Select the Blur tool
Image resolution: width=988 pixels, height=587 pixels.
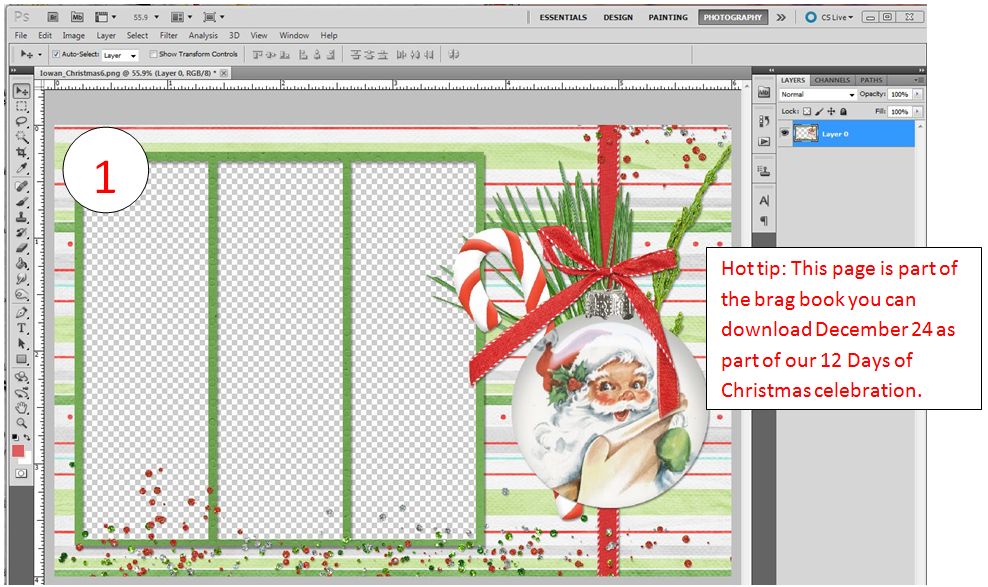pos(21,278)
